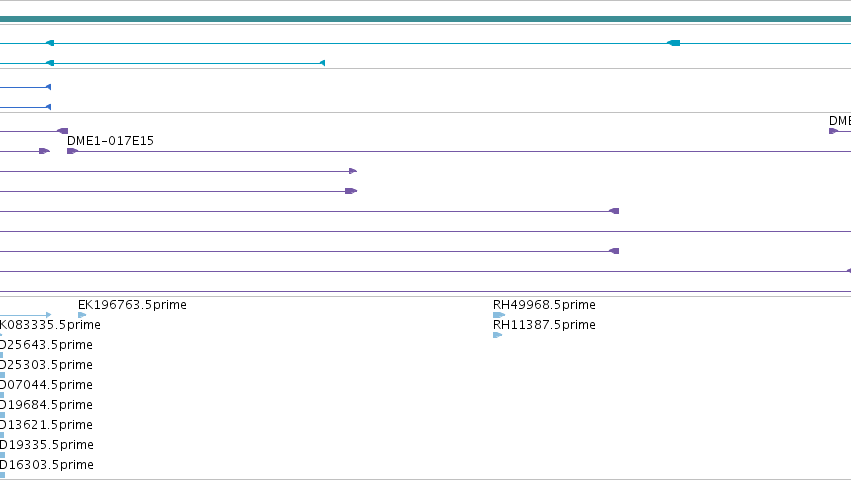
Task: Click the D13621.5prime EST label
Action: (46, 425)
